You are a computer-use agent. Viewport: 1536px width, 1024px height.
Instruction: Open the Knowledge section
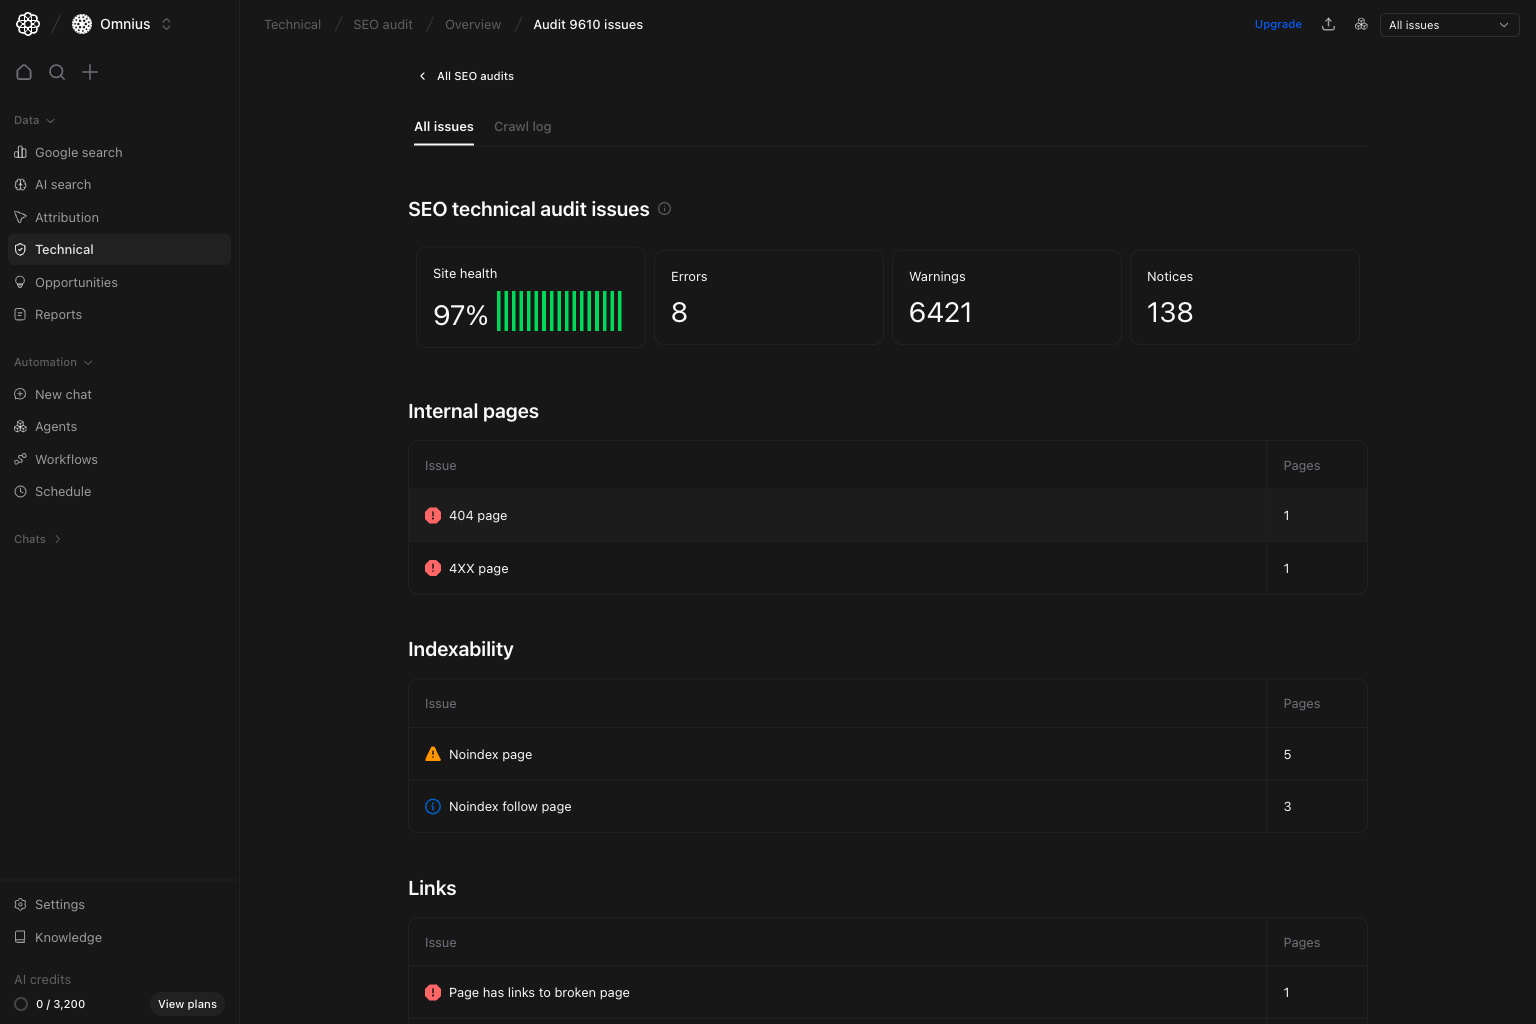(x=68, y=937)
